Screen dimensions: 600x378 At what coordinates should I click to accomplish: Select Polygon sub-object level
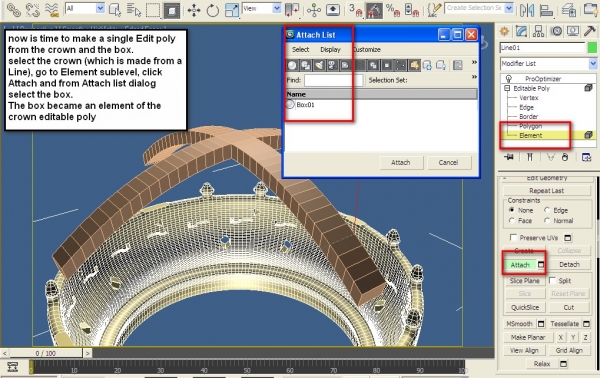(530, 126)
